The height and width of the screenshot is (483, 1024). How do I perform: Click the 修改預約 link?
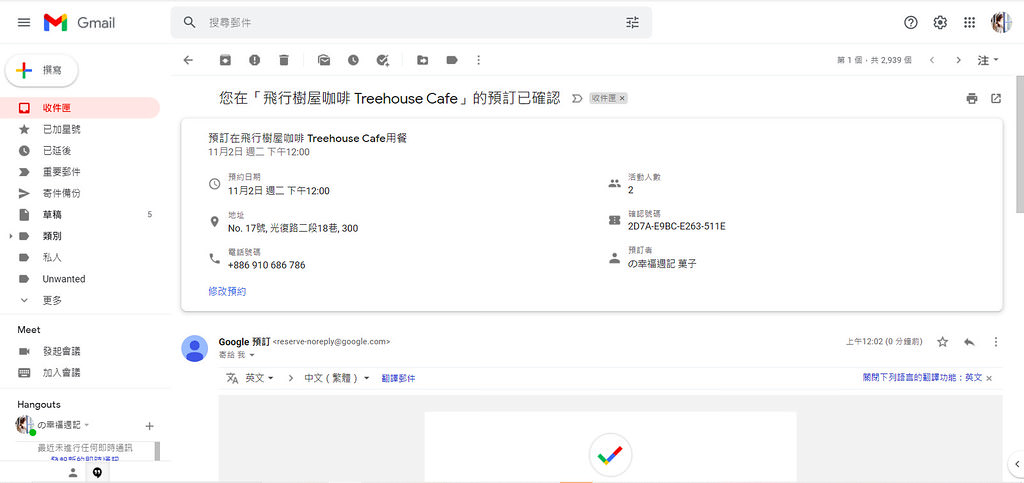click(x=227, y=291)
